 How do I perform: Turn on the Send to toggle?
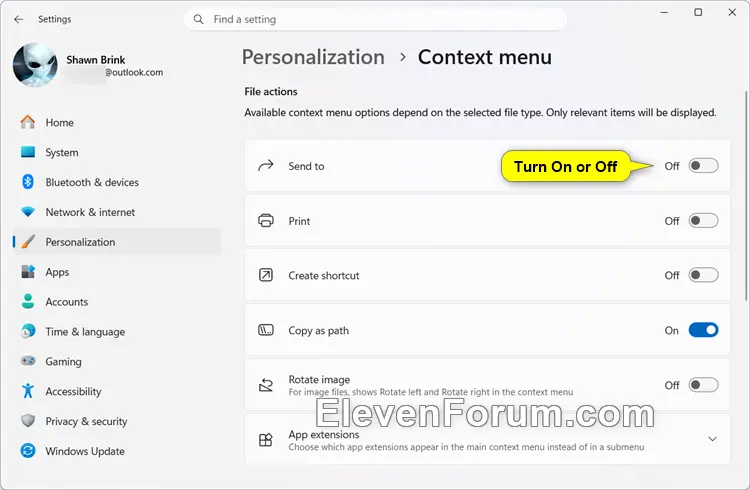(x=703, y=166)
